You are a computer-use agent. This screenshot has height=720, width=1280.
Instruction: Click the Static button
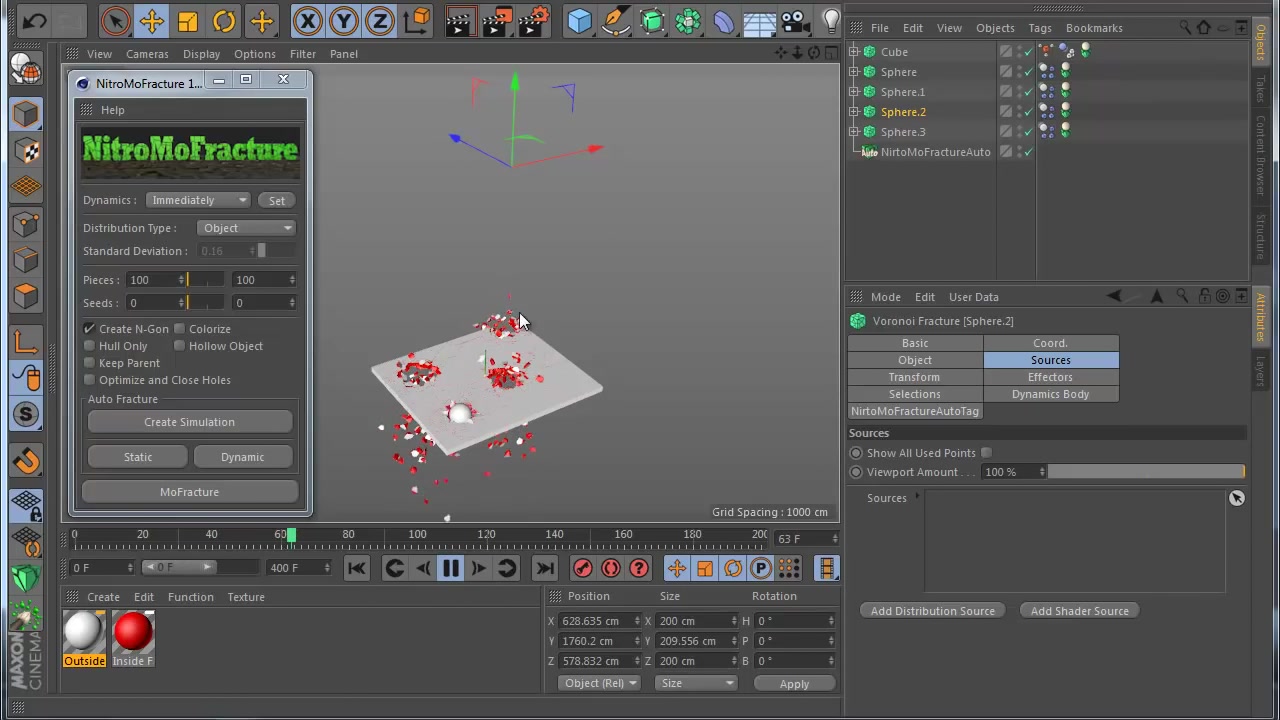[138, 457]
